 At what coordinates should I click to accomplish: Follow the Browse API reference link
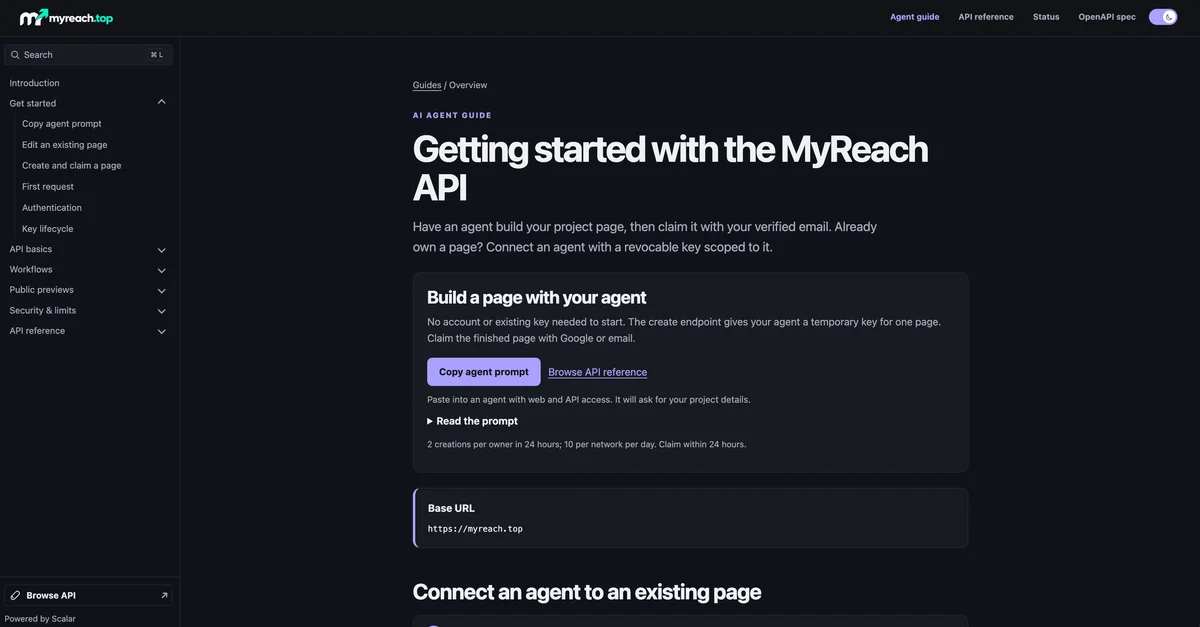(598, 372)
